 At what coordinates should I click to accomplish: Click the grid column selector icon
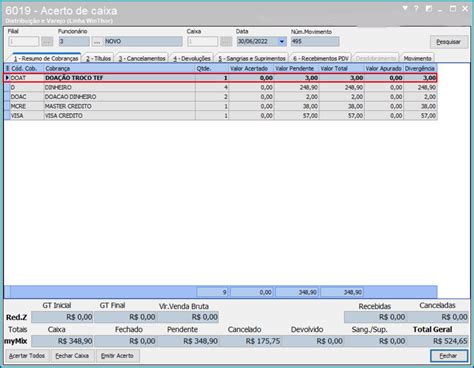(x=7, y=68)
